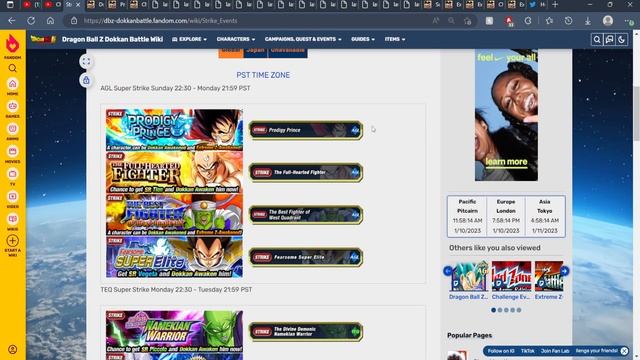Open the Namekian Warrior banner image
The height and width of the screenshot is (360, 640).
174,331
